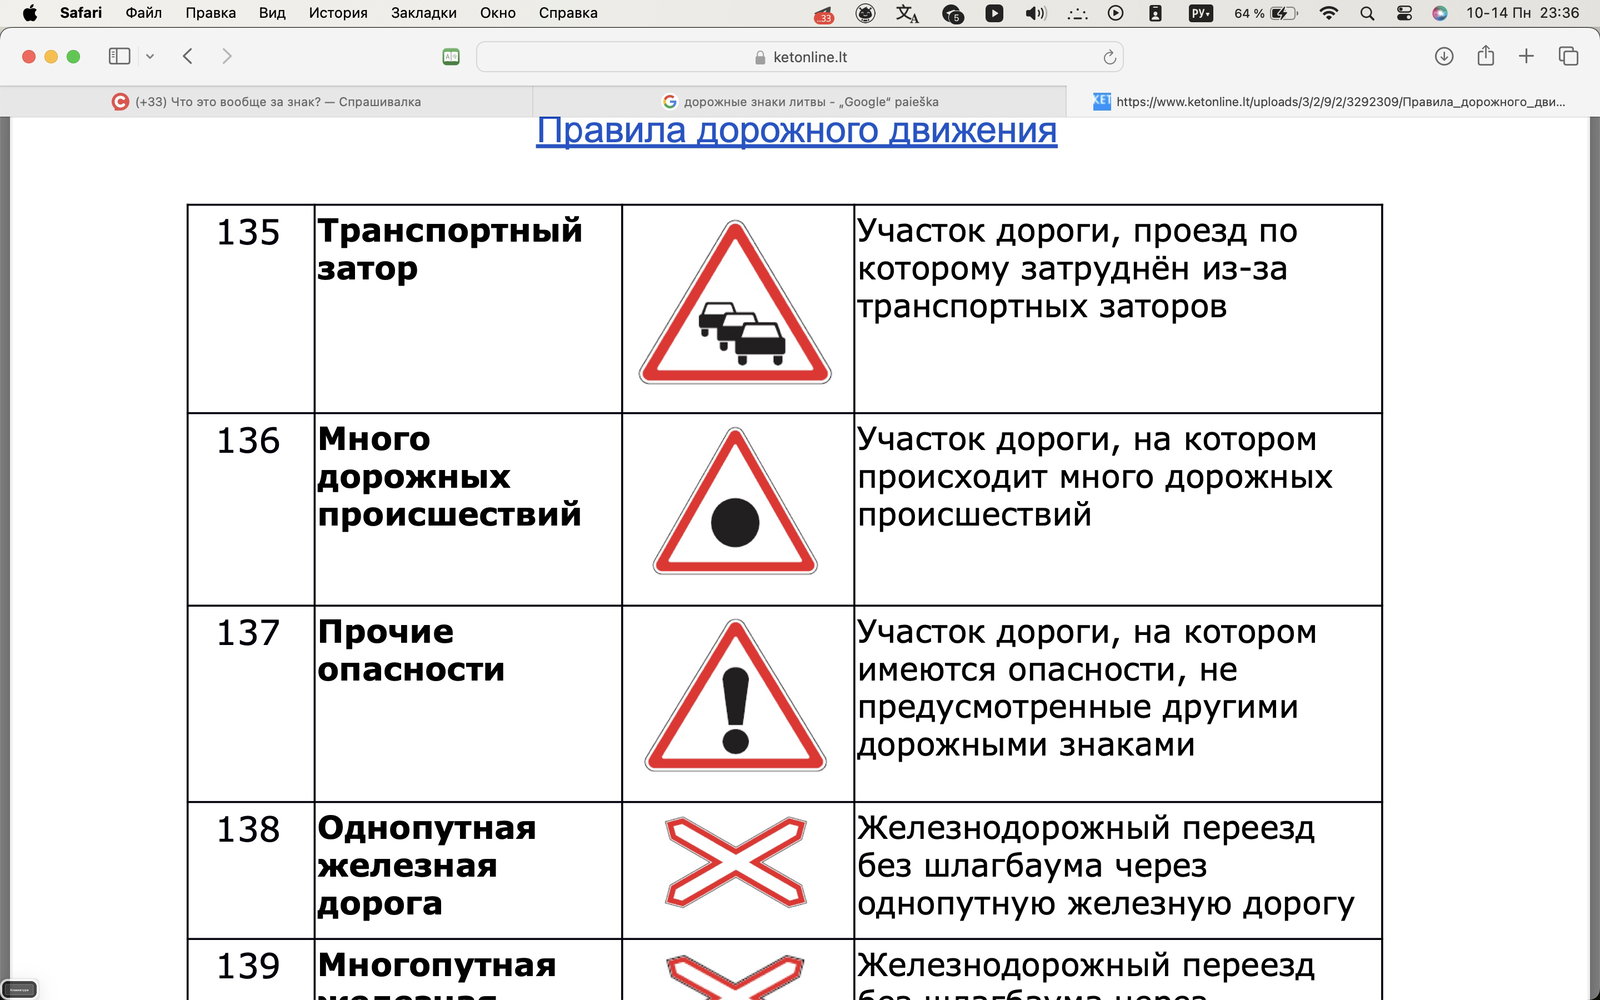Focus the ketonline.lt address bar

click(800, 57)
